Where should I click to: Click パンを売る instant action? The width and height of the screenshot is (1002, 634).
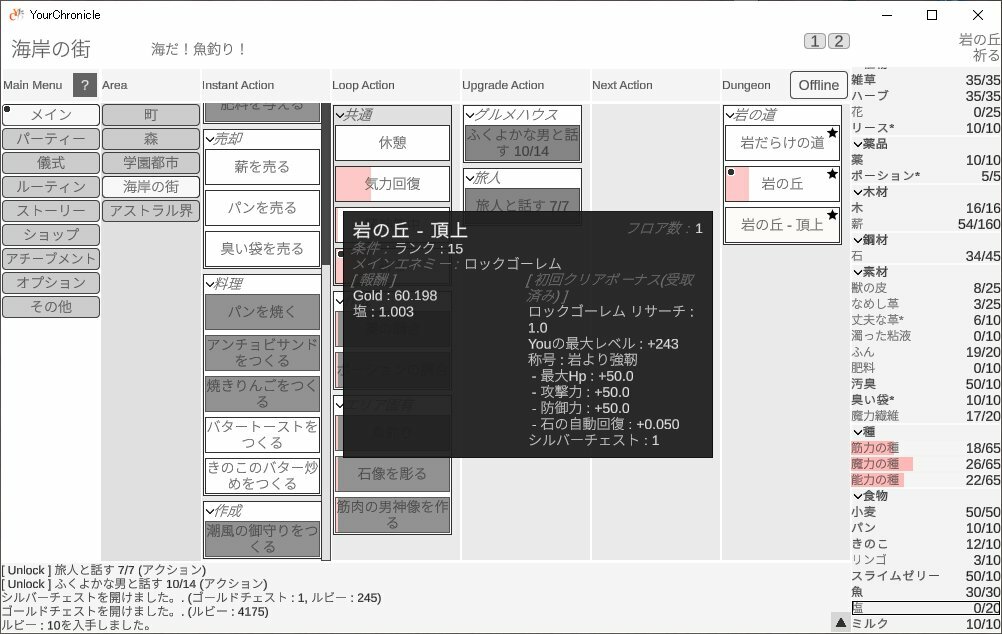pos(262,208)
